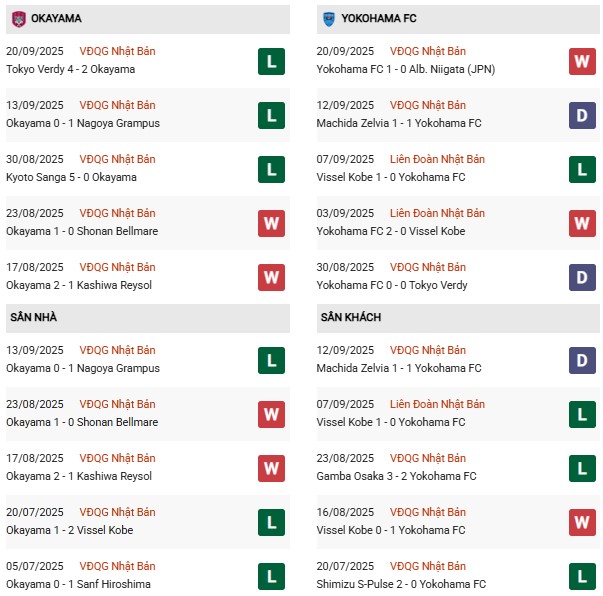
Task: Click the L badge for Okayama 0-1 Sanf Hiroshima
Action: [272, 576]
